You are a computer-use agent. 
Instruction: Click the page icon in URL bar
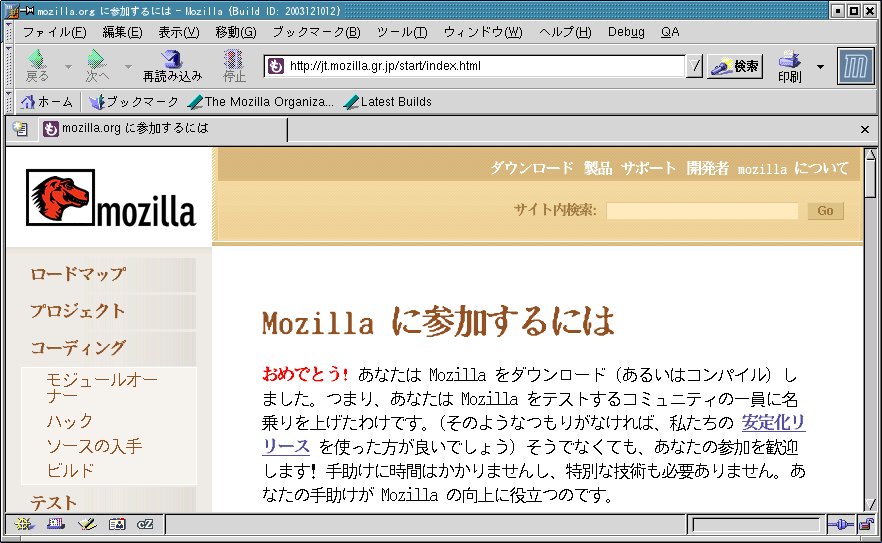coord(276,66)
